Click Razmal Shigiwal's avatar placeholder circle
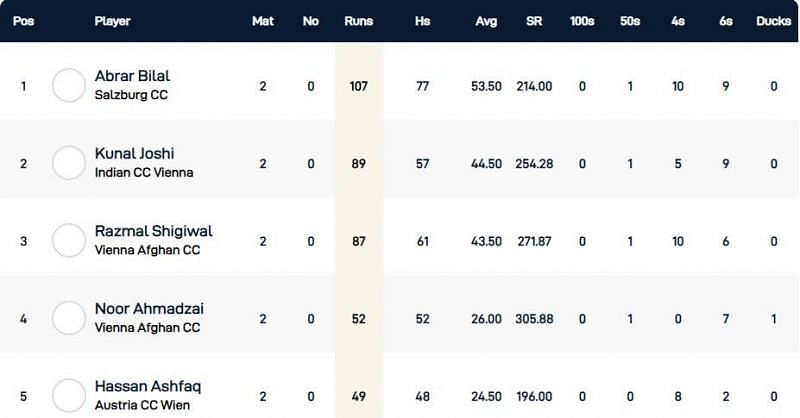800x418 pixels. (x=69, y=241)
